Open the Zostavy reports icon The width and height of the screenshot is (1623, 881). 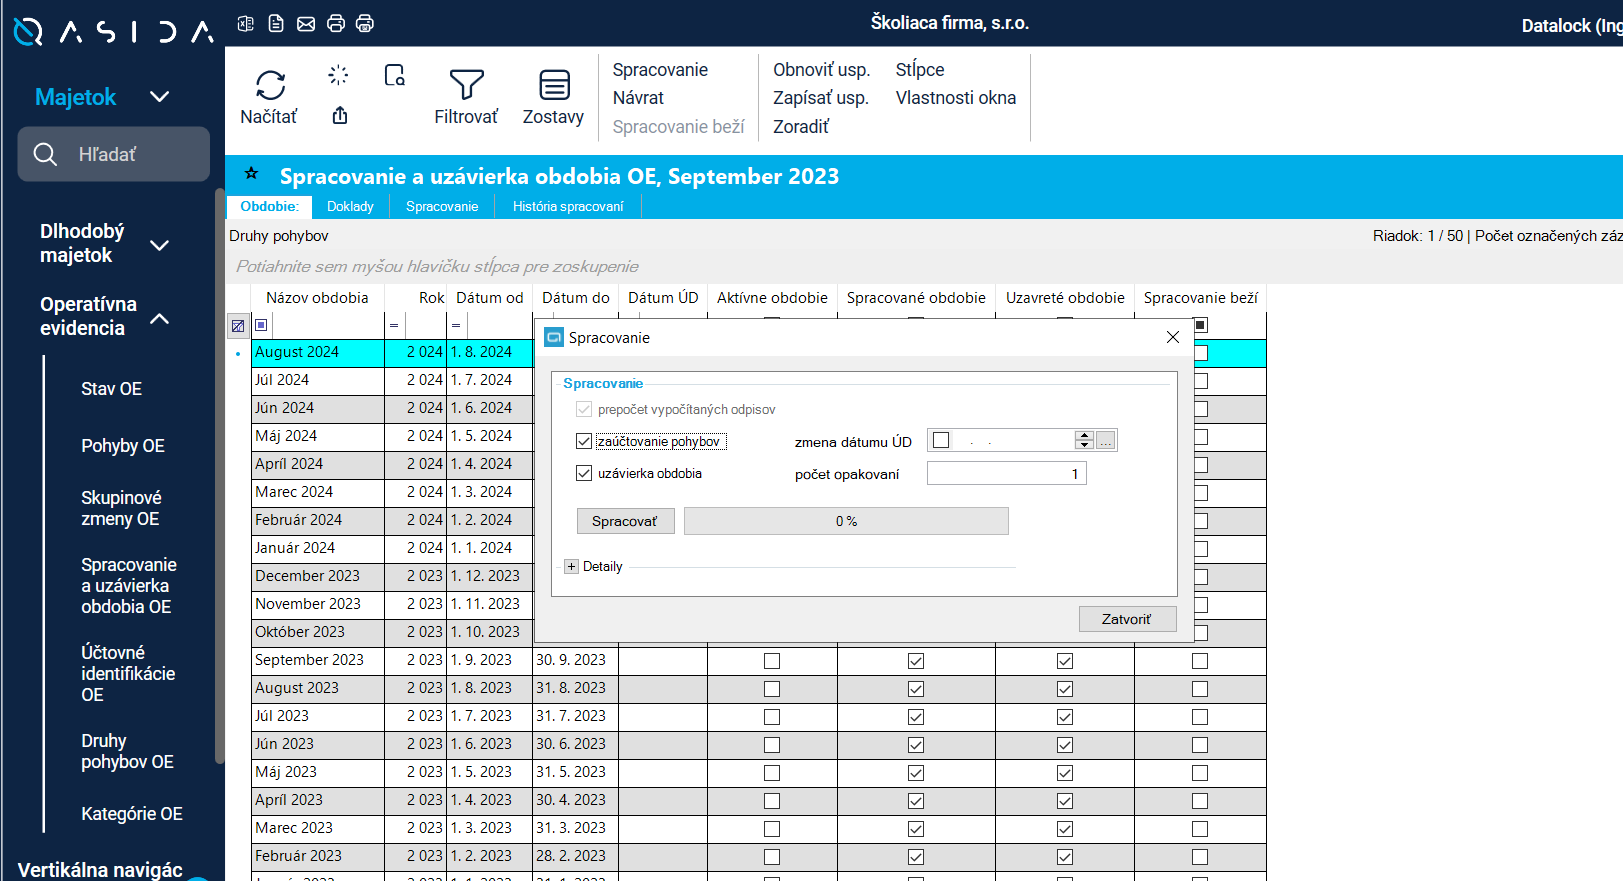click(554, 86)
